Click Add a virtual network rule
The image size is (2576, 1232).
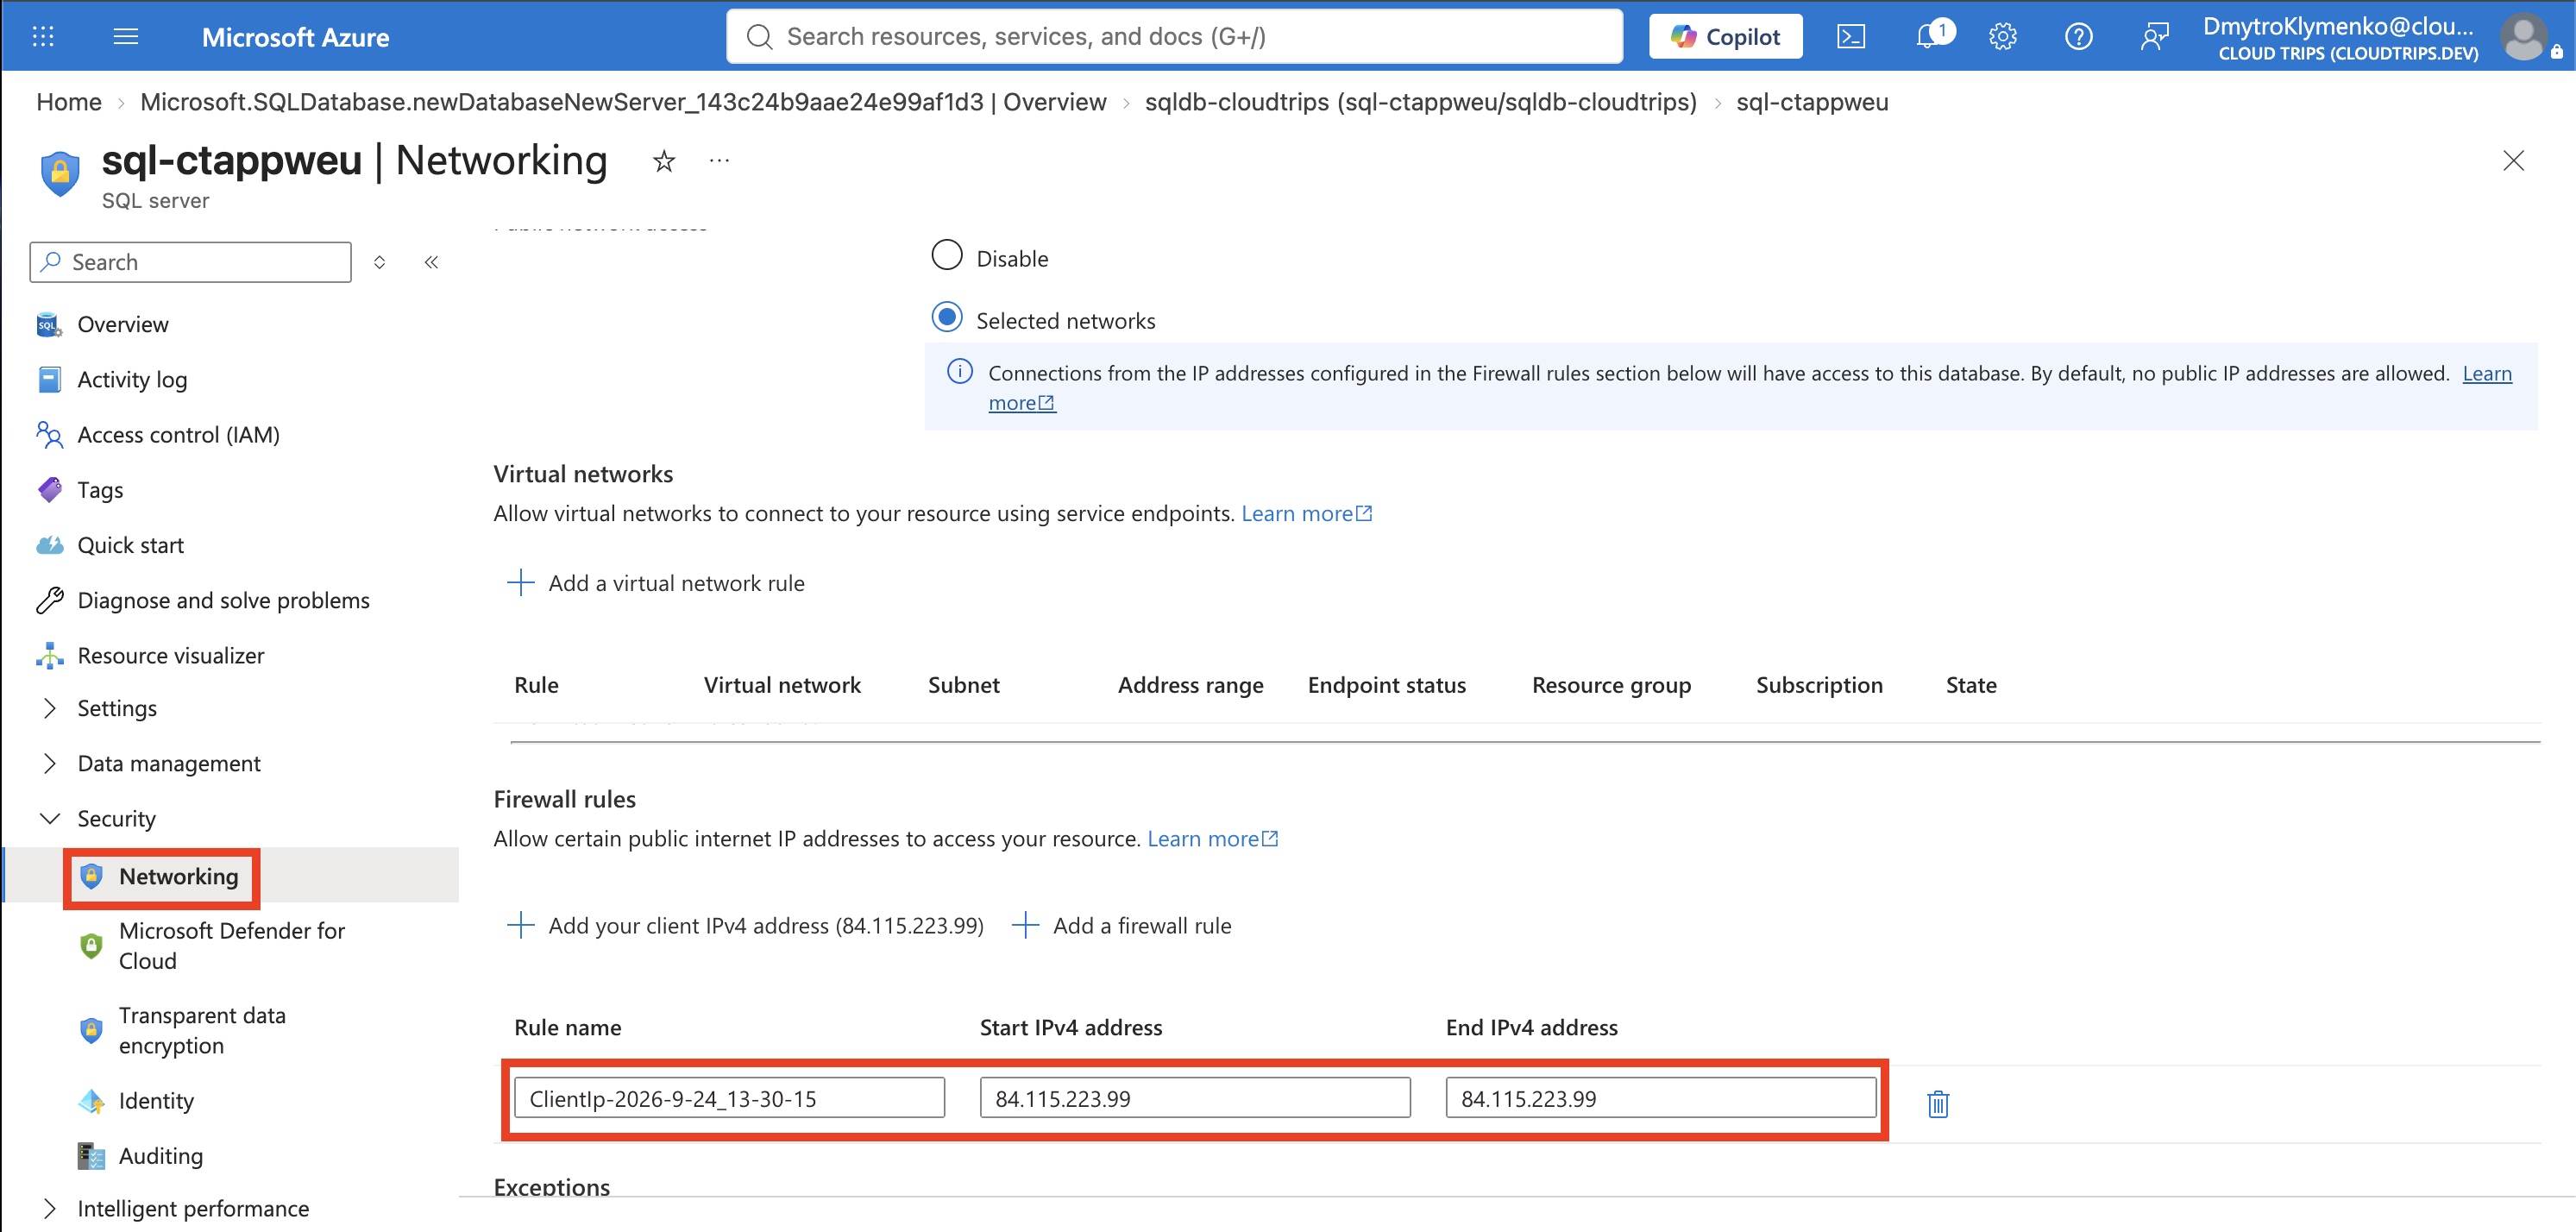point(656,583)
